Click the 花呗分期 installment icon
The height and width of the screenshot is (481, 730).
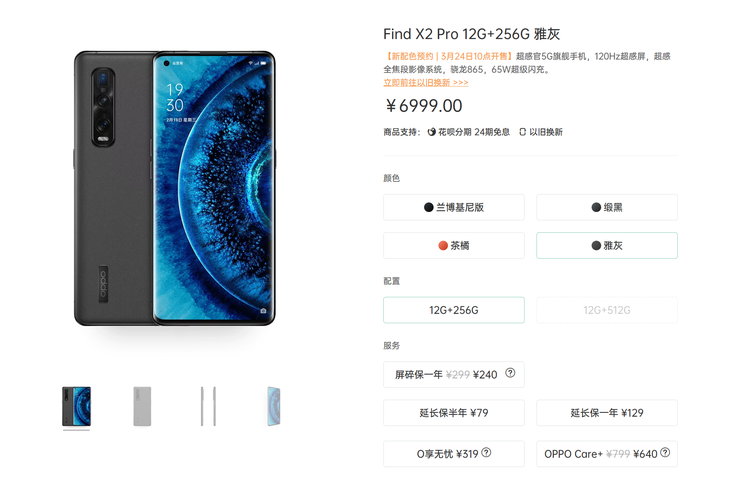coord(432,132)
